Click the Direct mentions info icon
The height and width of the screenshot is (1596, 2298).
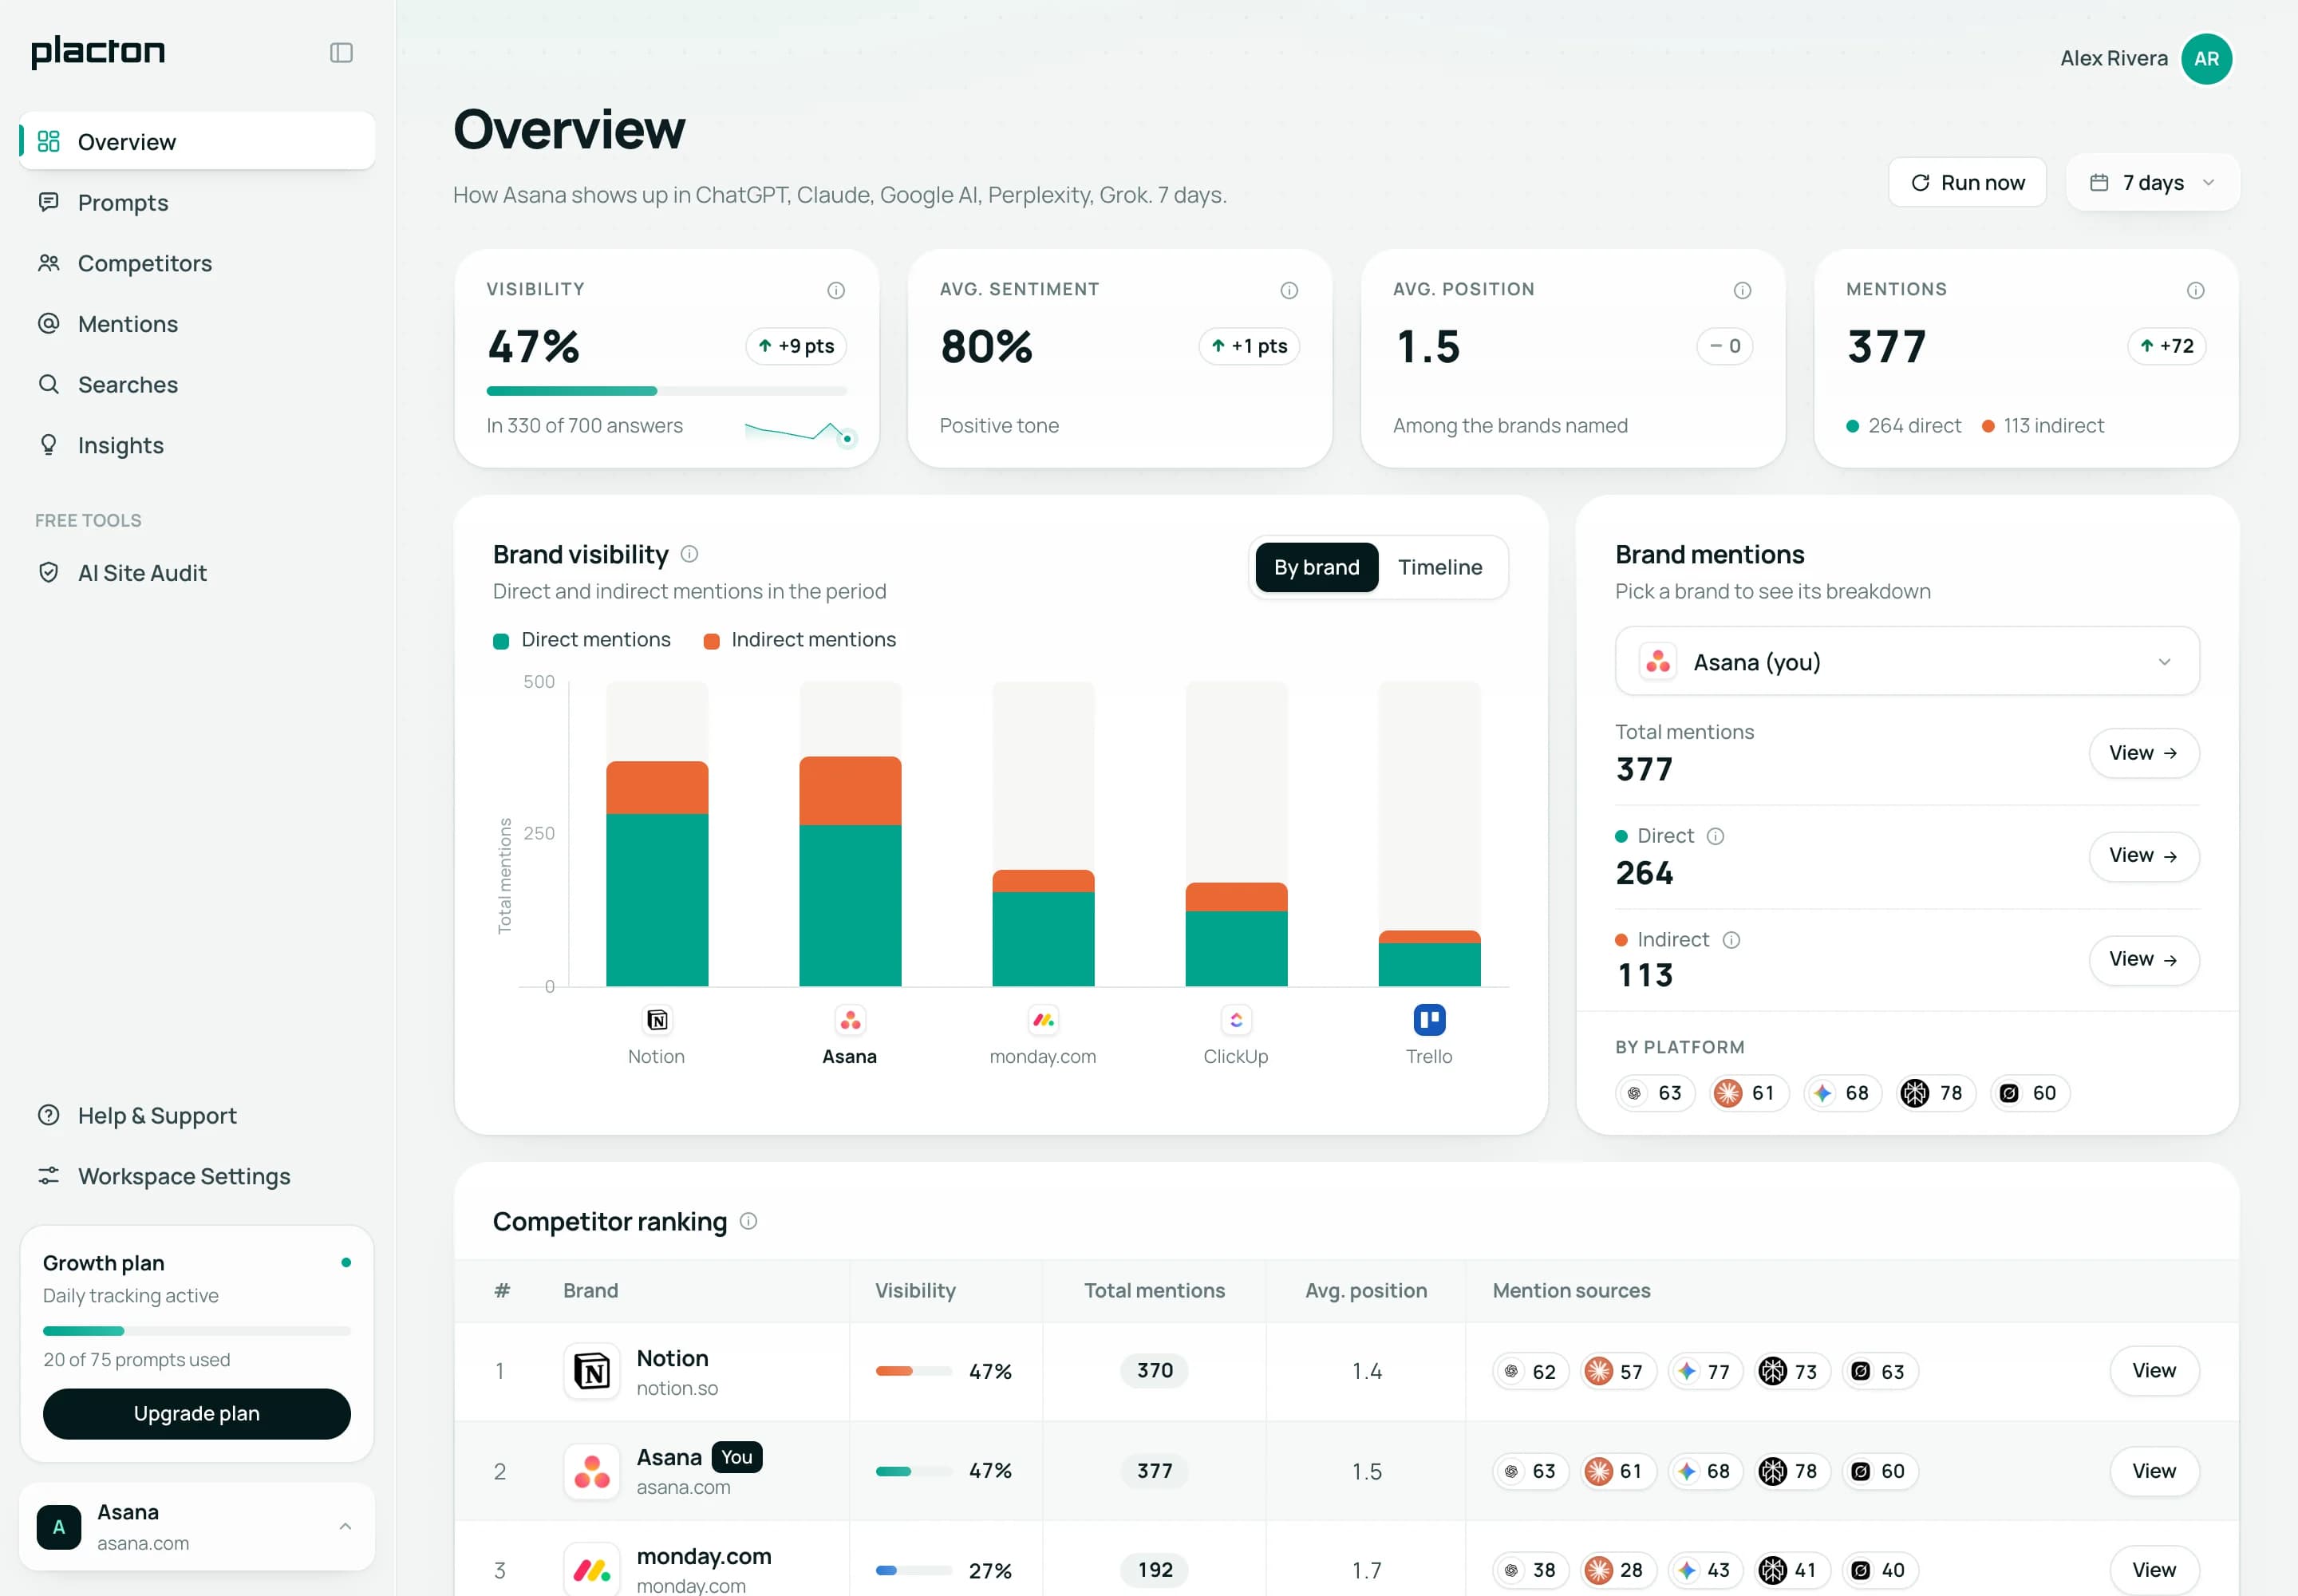(1715, 836)
